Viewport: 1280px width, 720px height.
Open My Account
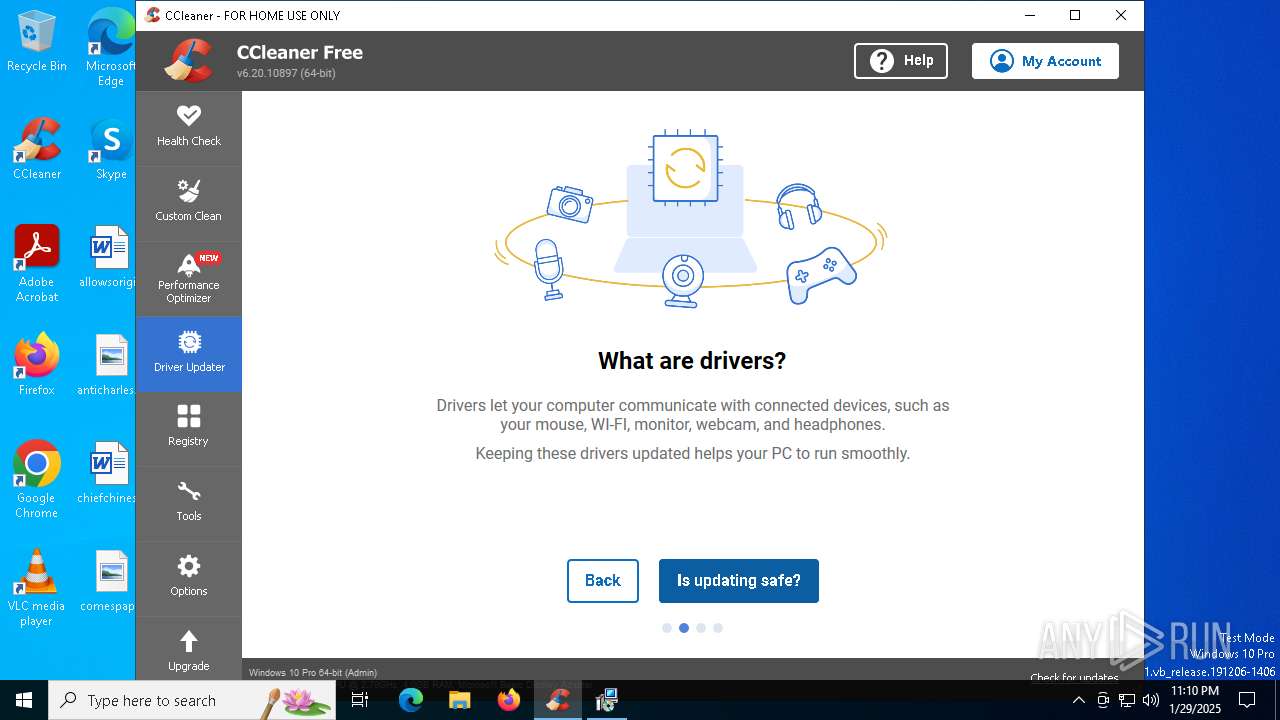[1045, 61]
